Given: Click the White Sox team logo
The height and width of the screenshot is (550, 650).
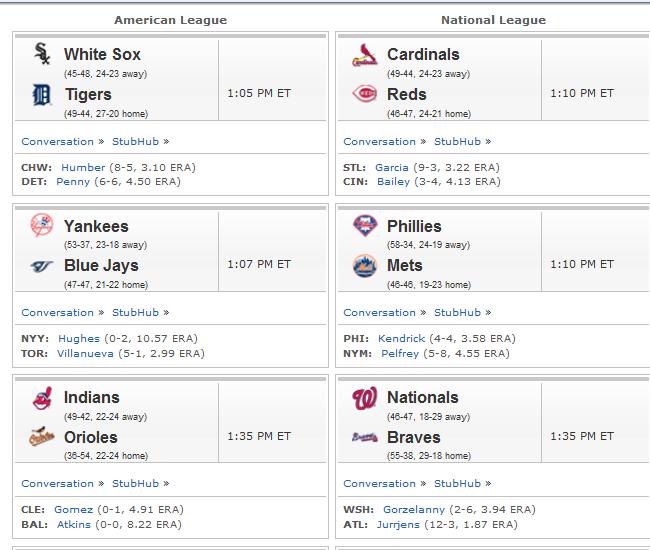Looking at the screenshot, I should tap(42, 54).
